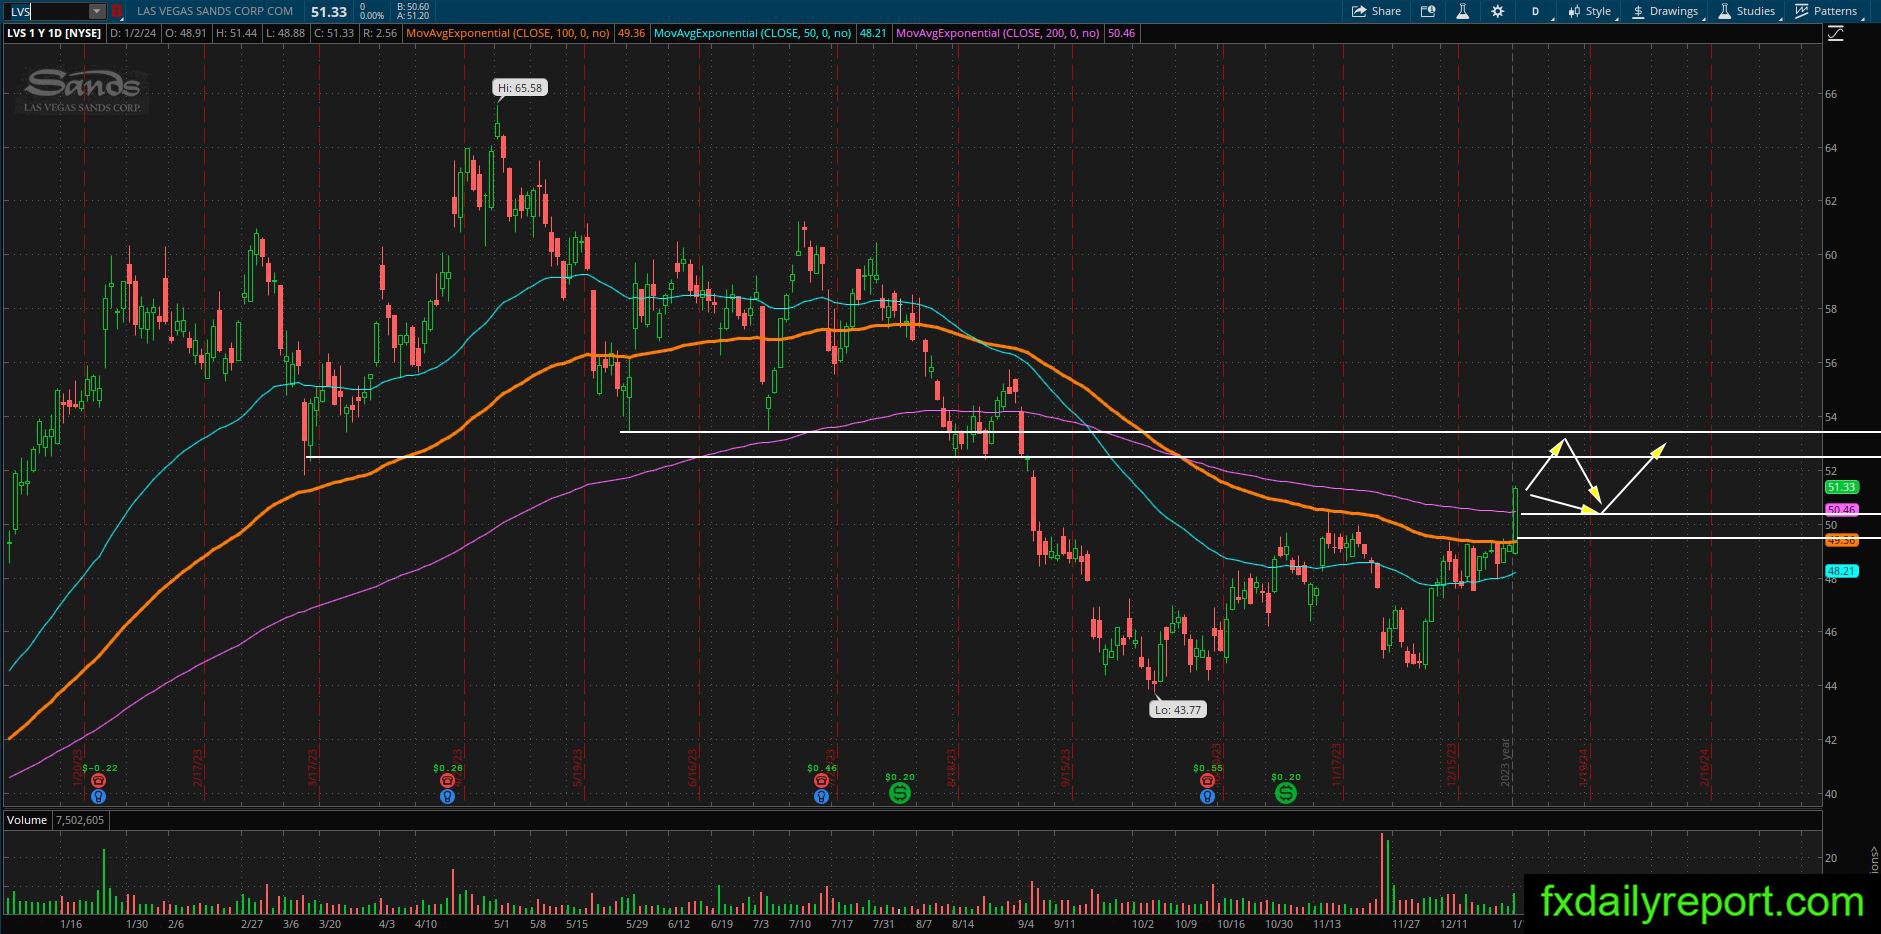Expand the Patterns menu
The image size is (1881, 934).
[1827, 11]
